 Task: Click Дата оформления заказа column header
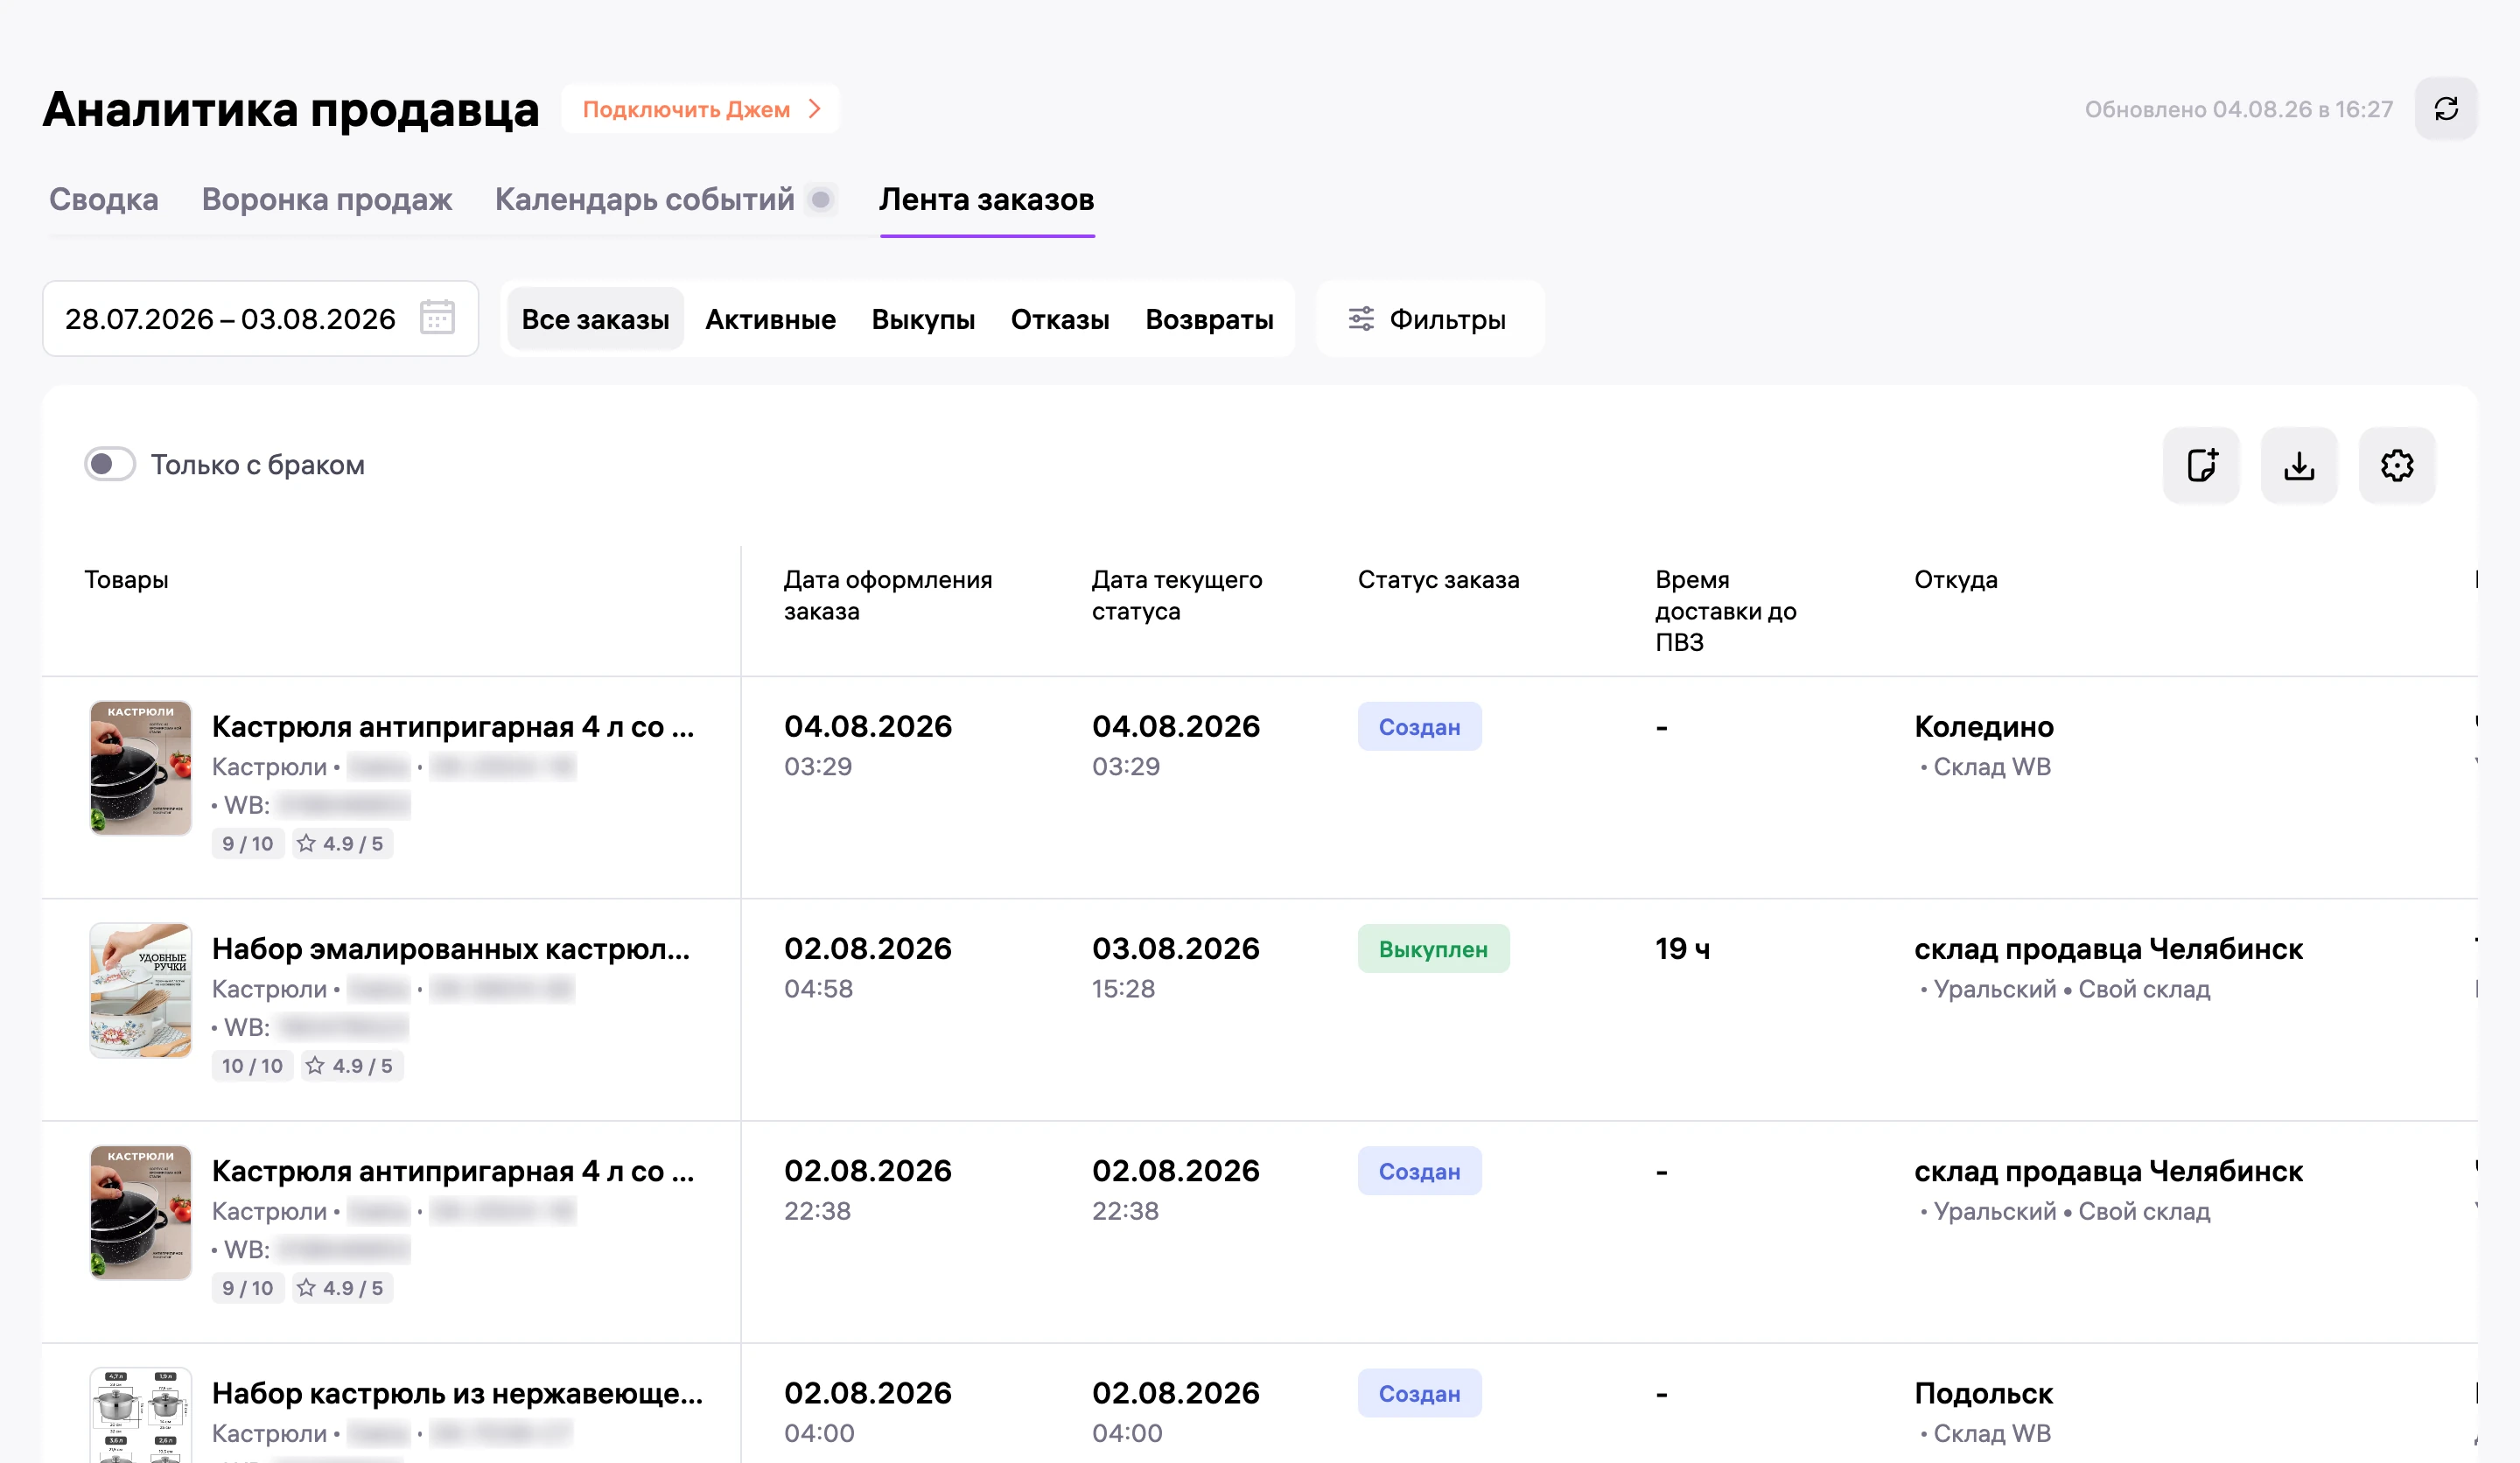[x=888, y=595]
